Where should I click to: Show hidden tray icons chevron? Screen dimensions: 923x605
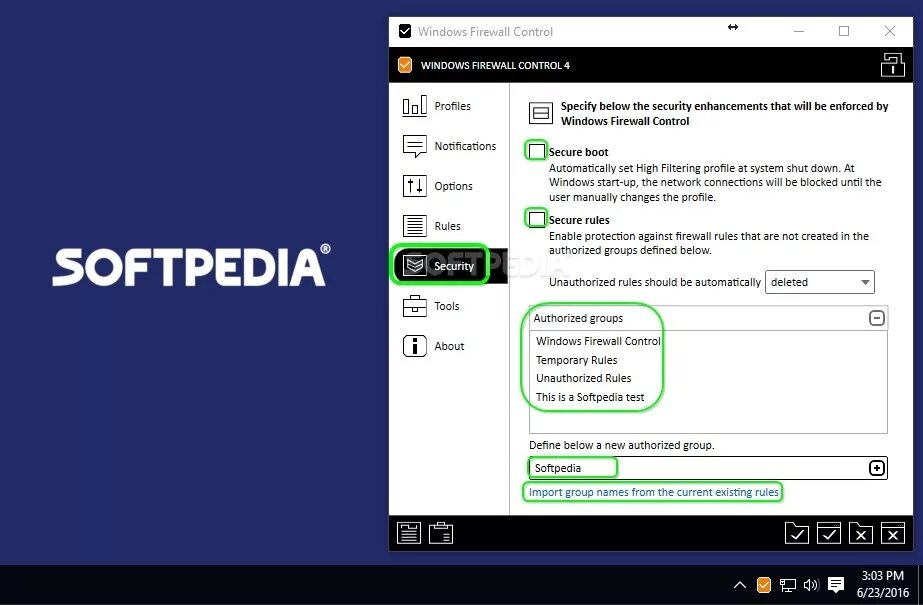click(x=740, y=585)
